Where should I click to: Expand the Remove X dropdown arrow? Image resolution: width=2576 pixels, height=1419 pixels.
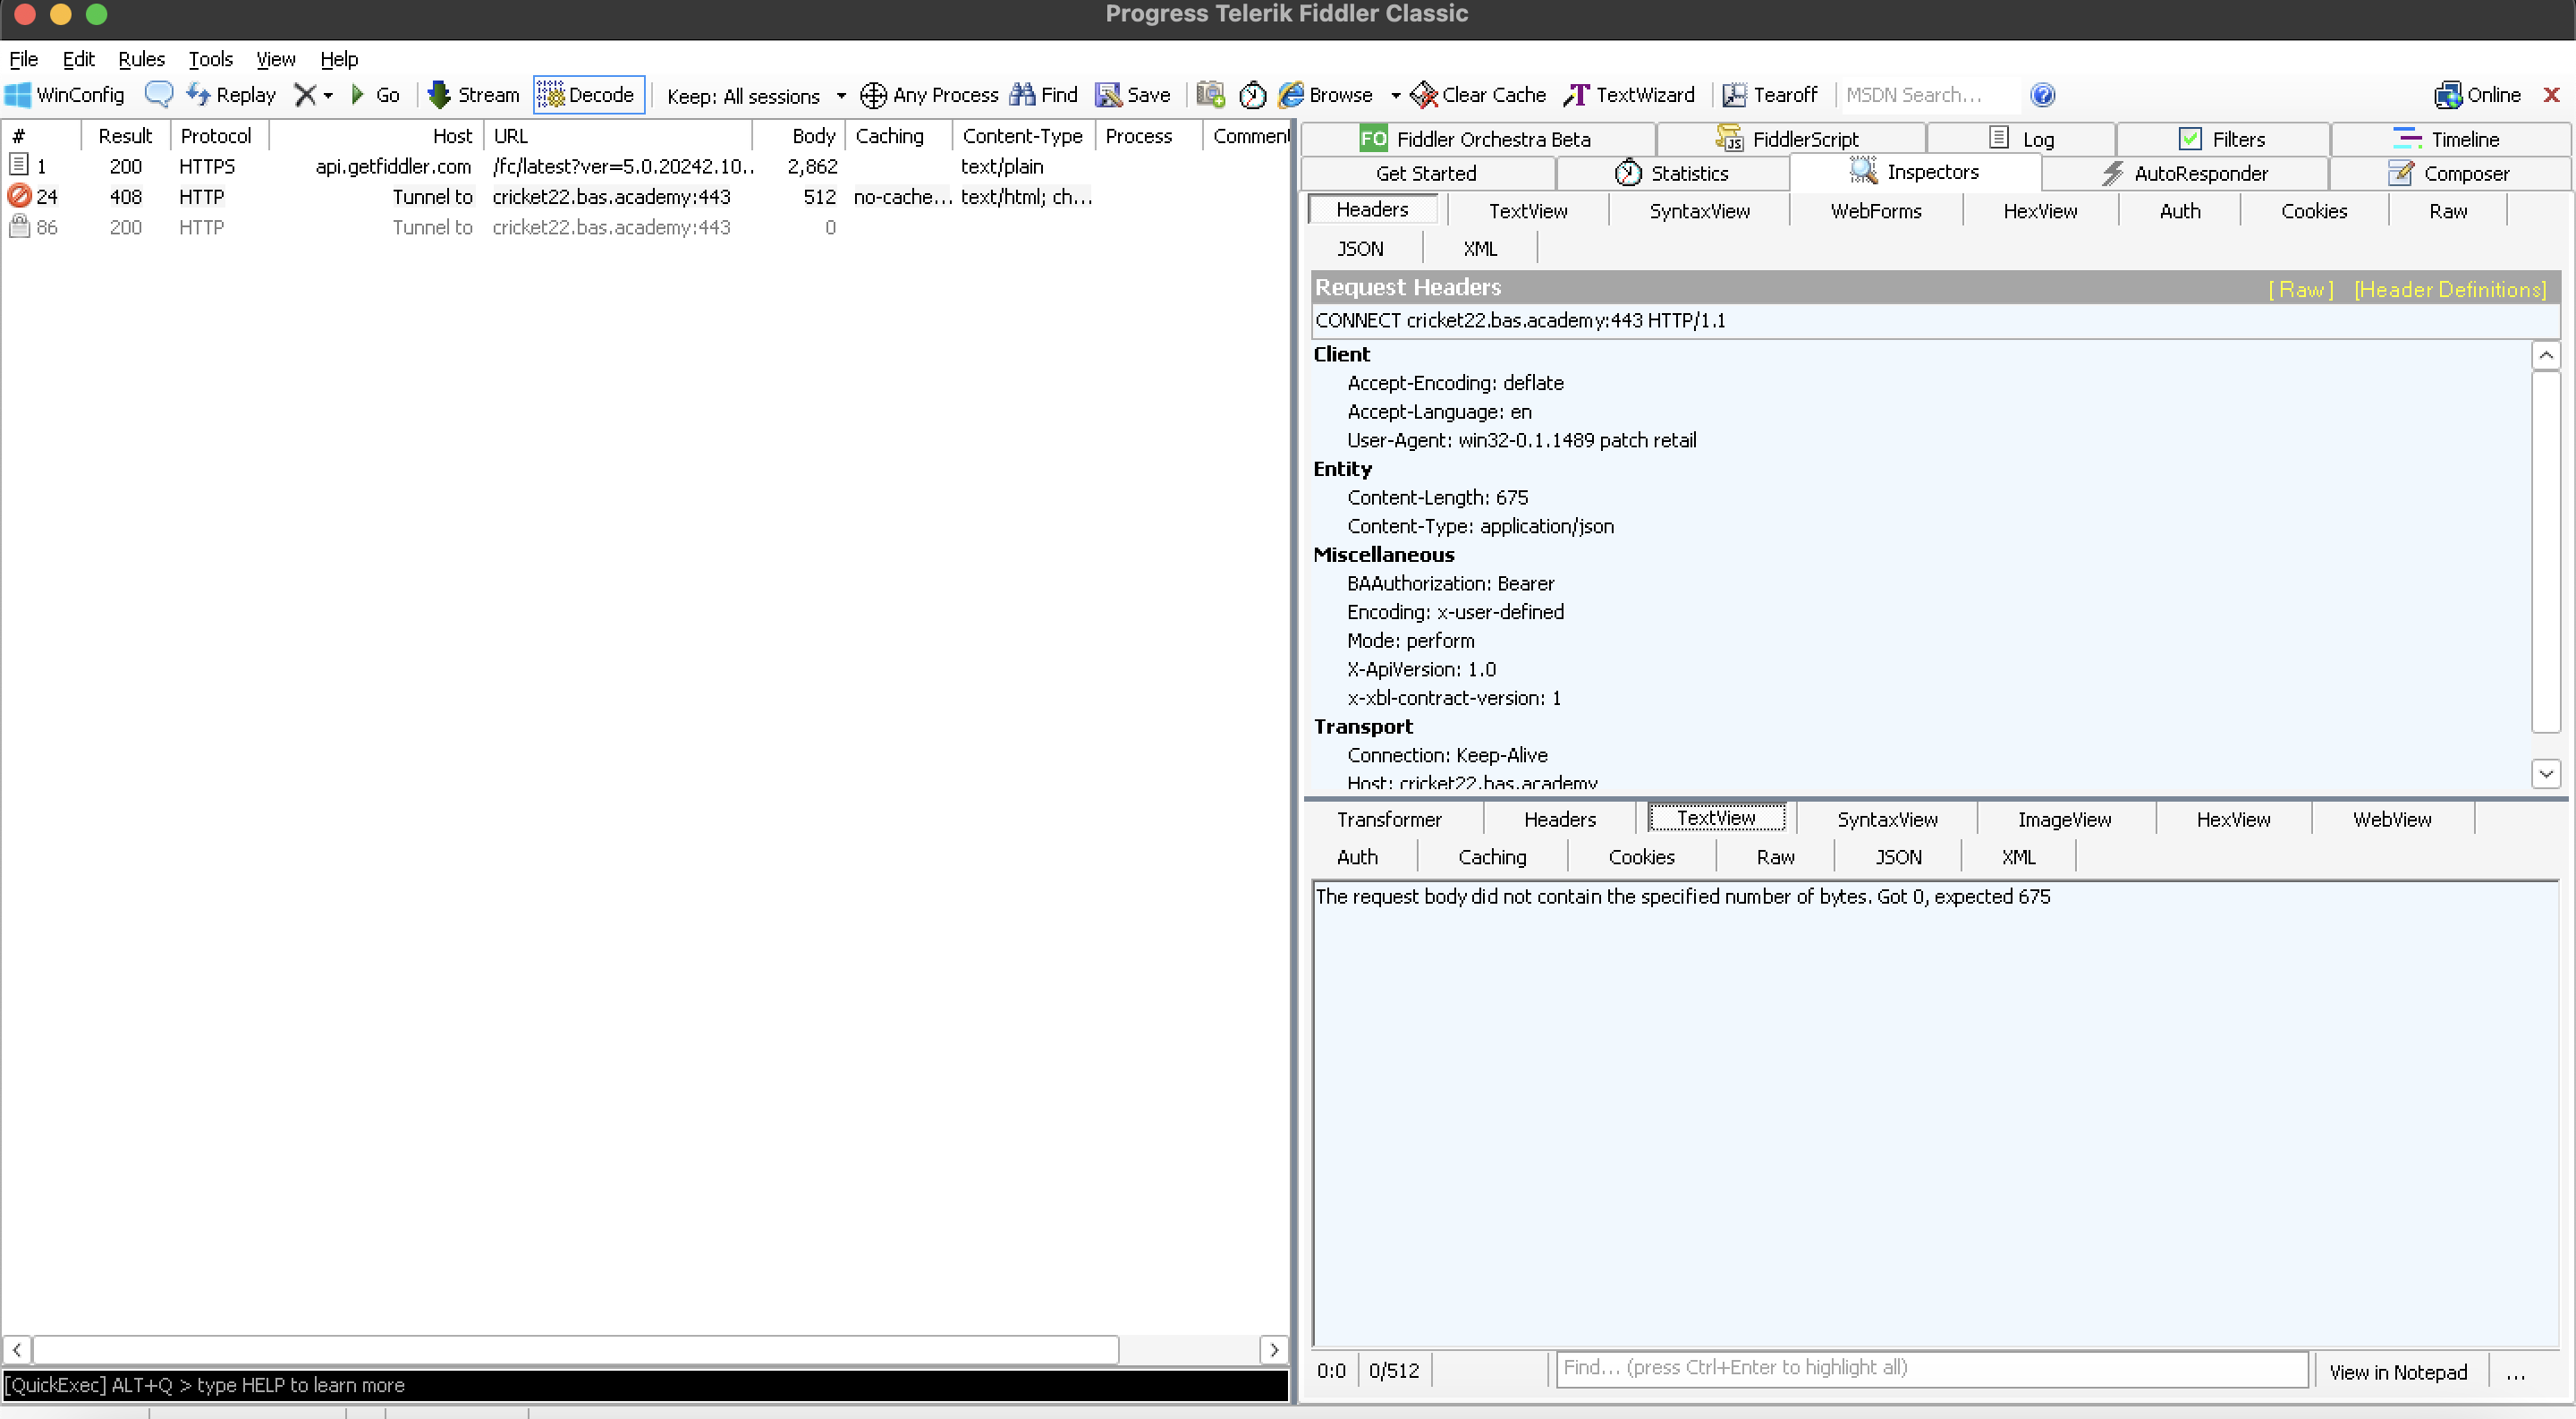(x=328, y=96)
